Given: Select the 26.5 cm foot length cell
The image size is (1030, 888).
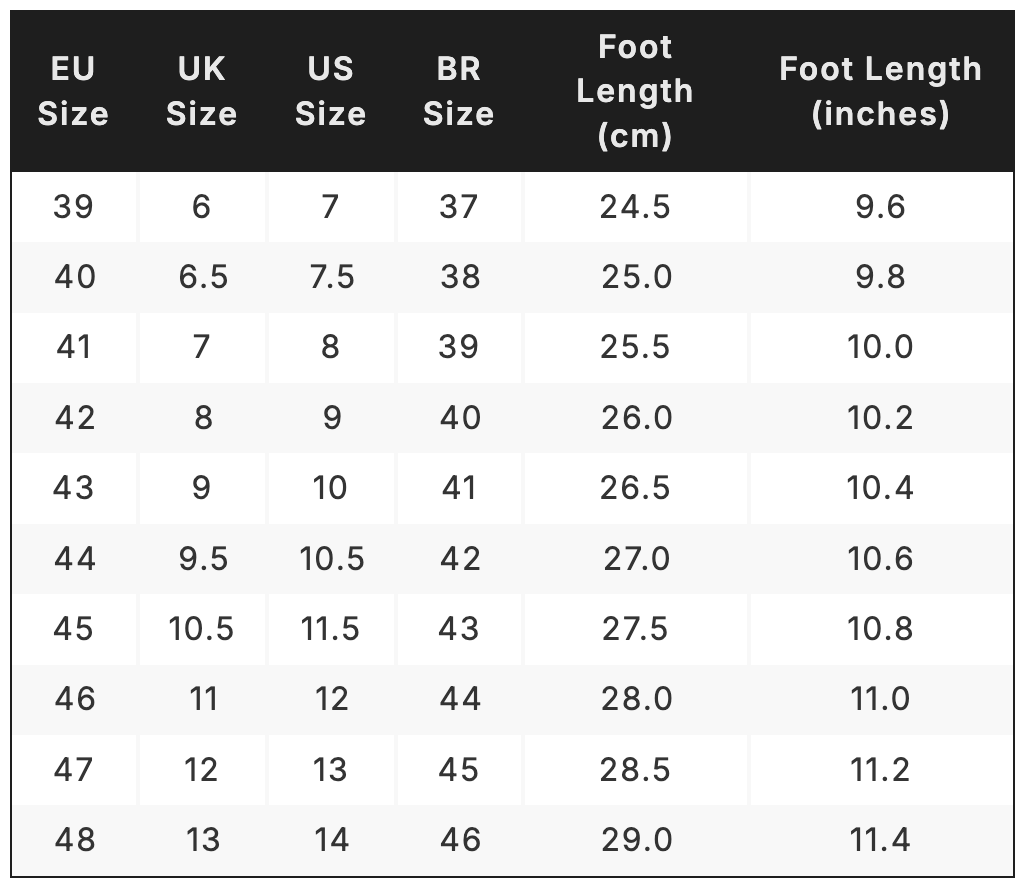Looking at the screenshot, I should pyautogui.click(x=636, y=488).
